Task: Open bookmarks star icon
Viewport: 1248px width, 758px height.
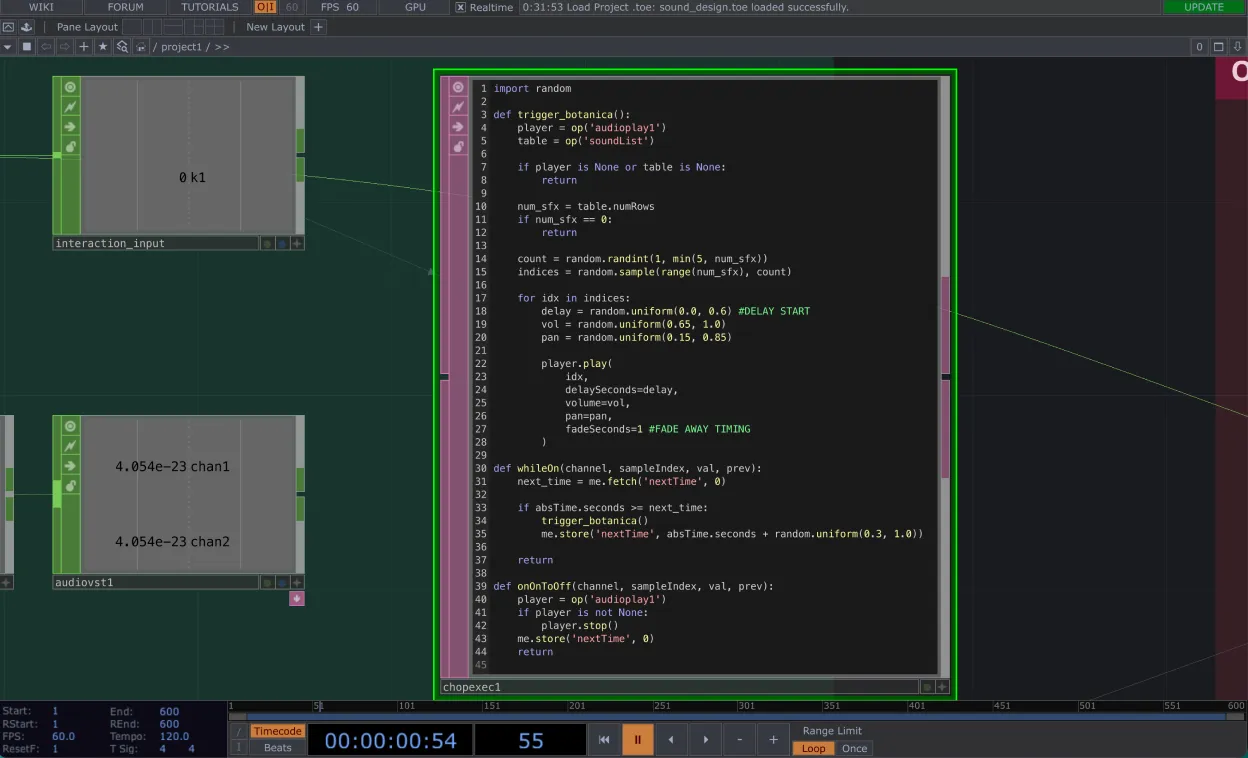Action: click(103, 47)
